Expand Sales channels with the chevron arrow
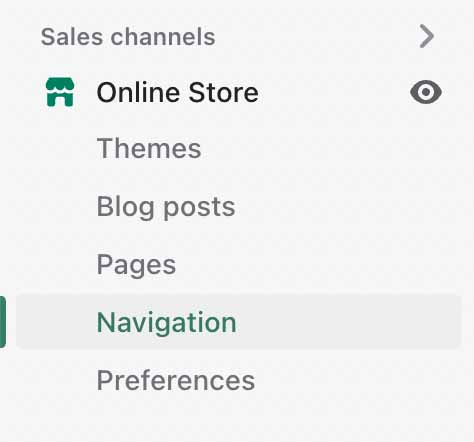The image size is (474, 442). [x=426, y=36]
